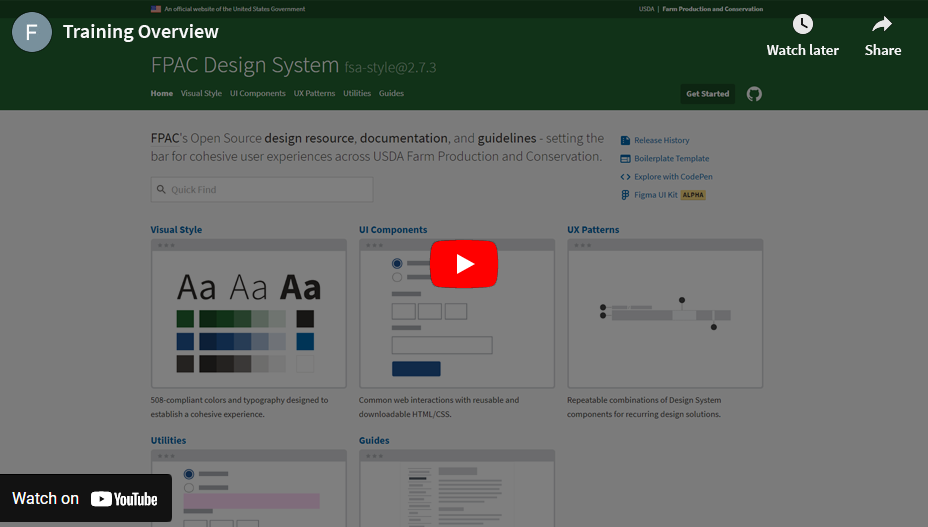928x527 pixels.
Task: Click the single green swatch in Visual Style card
Action: pos(185,319)
